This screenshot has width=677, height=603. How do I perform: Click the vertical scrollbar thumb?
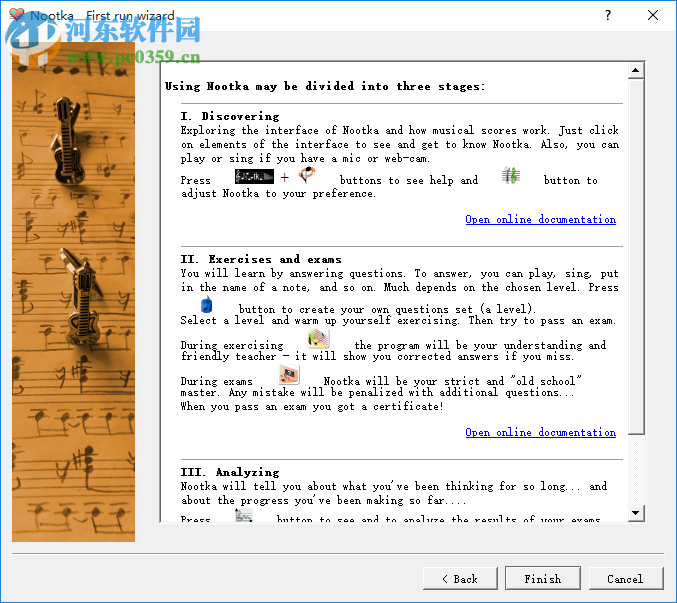636,256
